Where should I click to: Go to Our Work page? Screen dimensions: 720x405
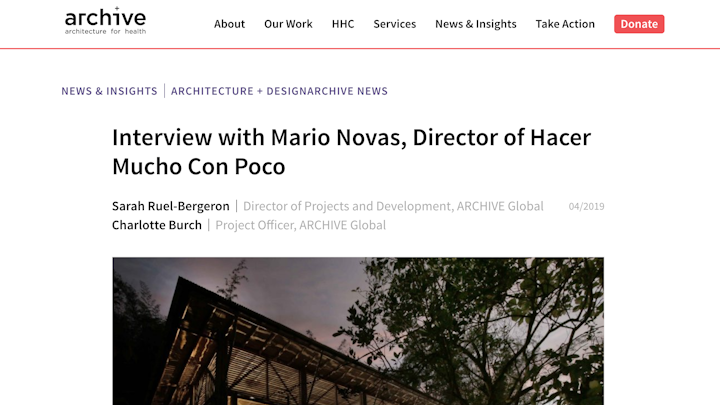tap(288, 24)
